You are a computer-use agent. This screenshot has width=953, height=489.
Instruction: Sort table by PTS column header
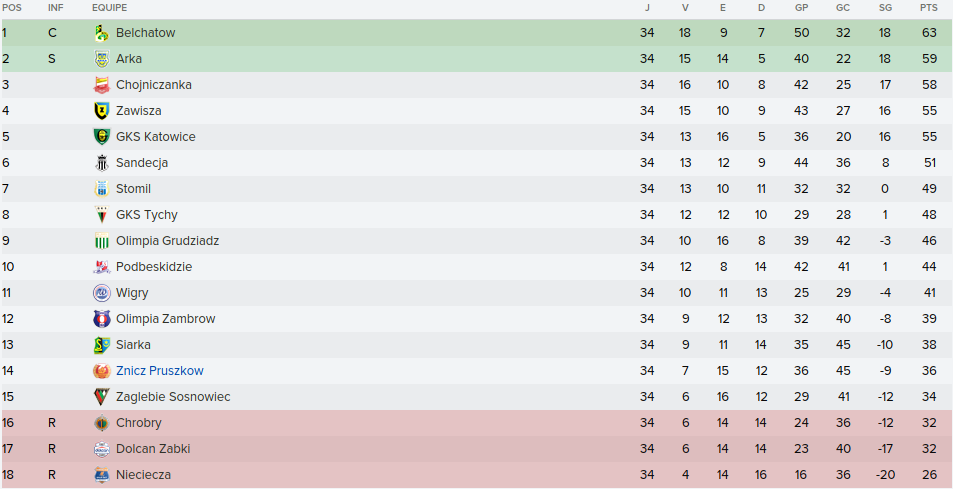click(929, 8)
